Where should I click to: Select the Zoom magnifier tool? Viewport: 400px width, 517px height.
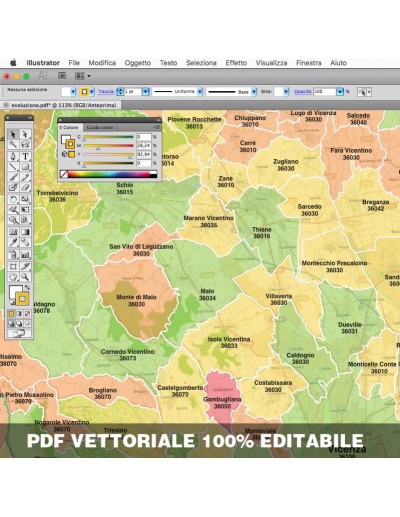pyautogui.click(x=25, y=277)
